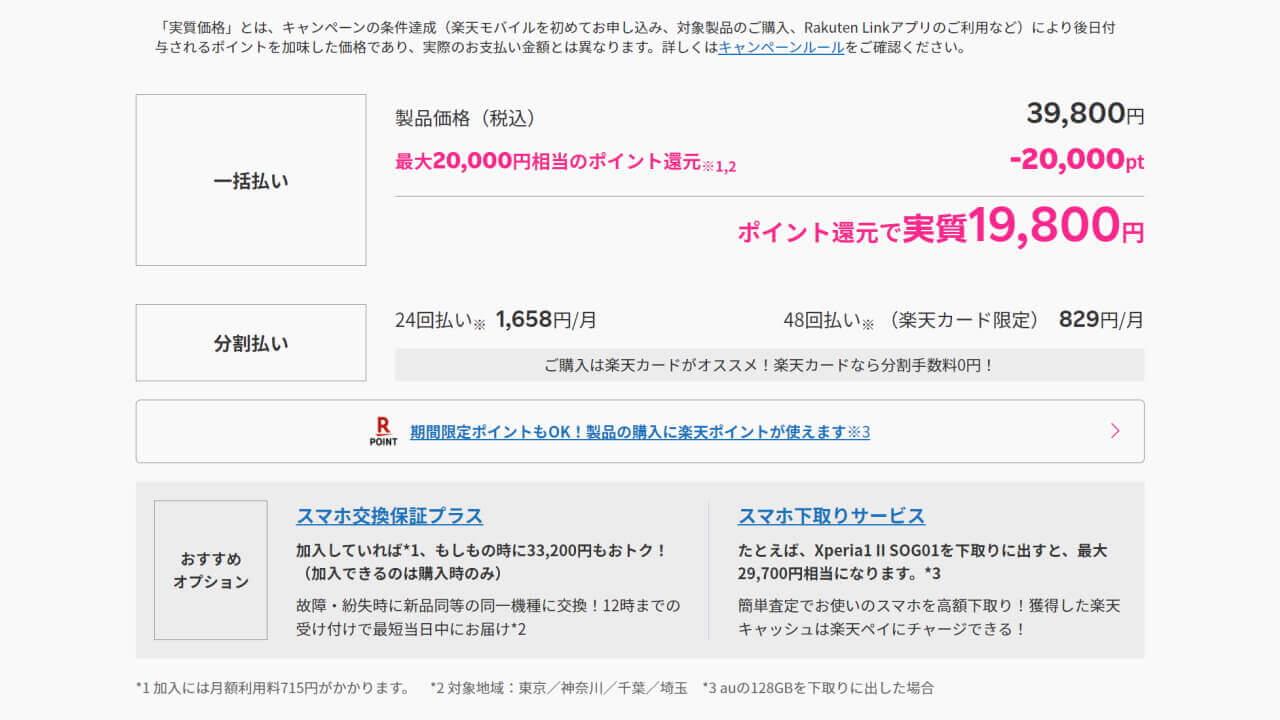Select the 分割払い payment section

[250, 342]
